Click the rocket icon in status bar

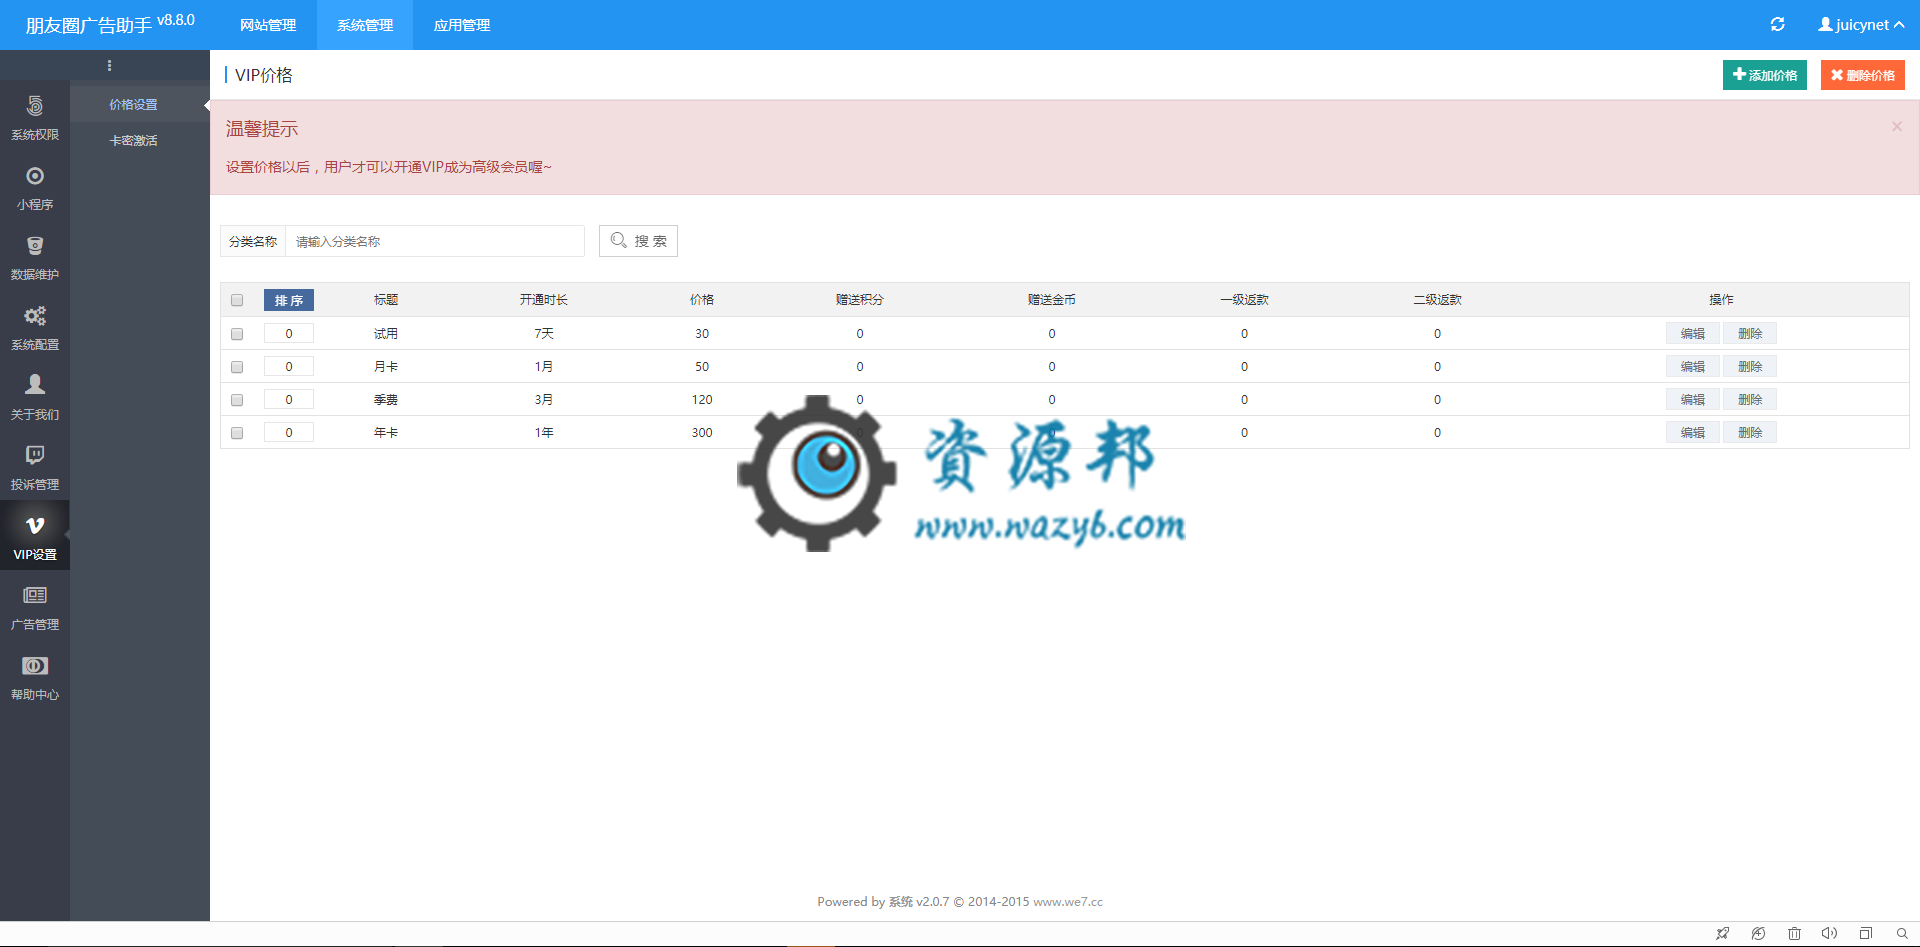tap(1722, 933)
